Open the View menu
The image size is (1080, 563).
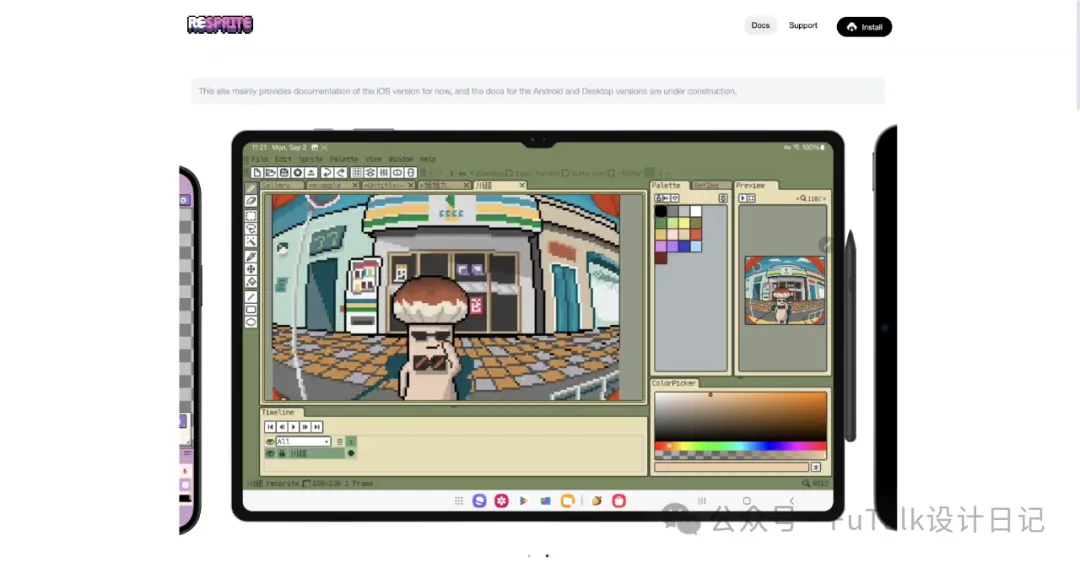(373, 159)
